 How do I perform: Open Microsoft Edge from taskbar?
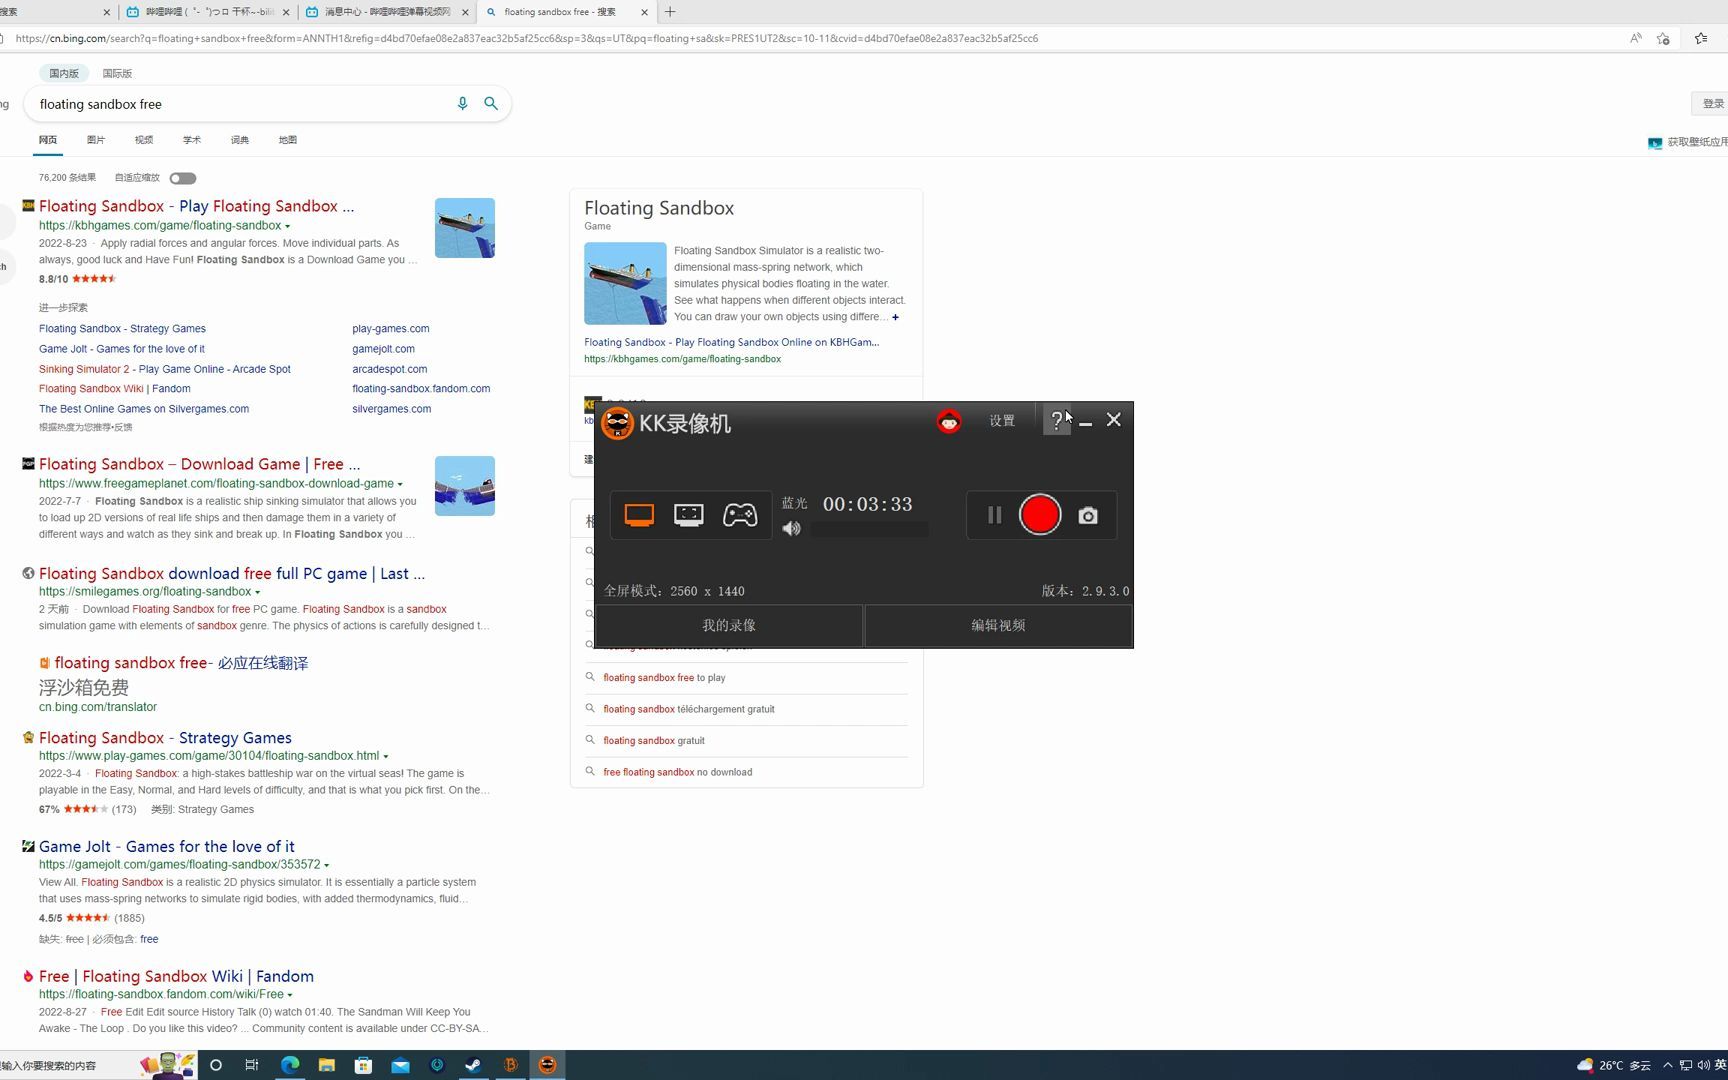pos(290,1066)
